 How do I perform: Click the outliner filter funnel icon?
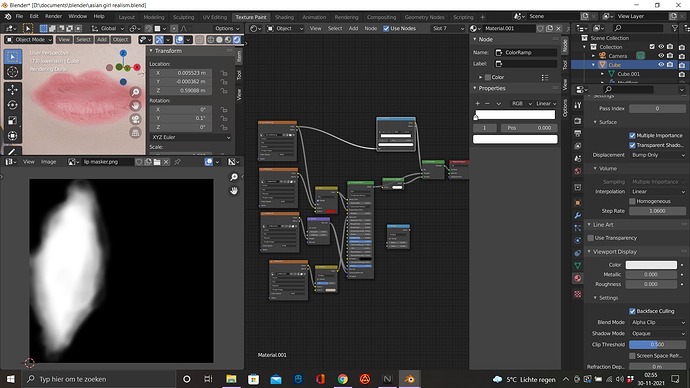tap(675, 28)
